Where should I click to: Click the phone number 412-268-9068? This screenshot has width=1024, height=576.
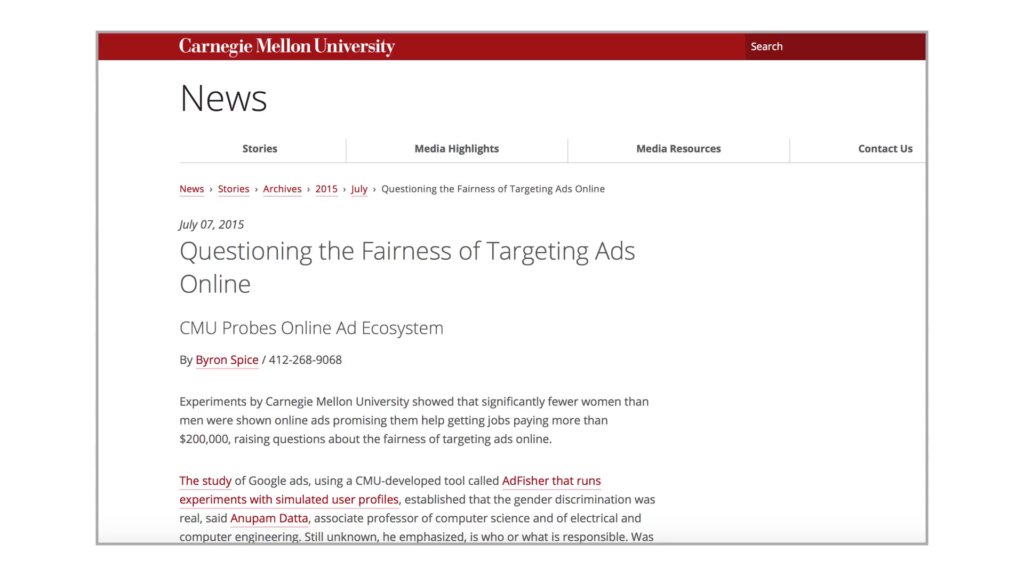[x=305, y=360]
